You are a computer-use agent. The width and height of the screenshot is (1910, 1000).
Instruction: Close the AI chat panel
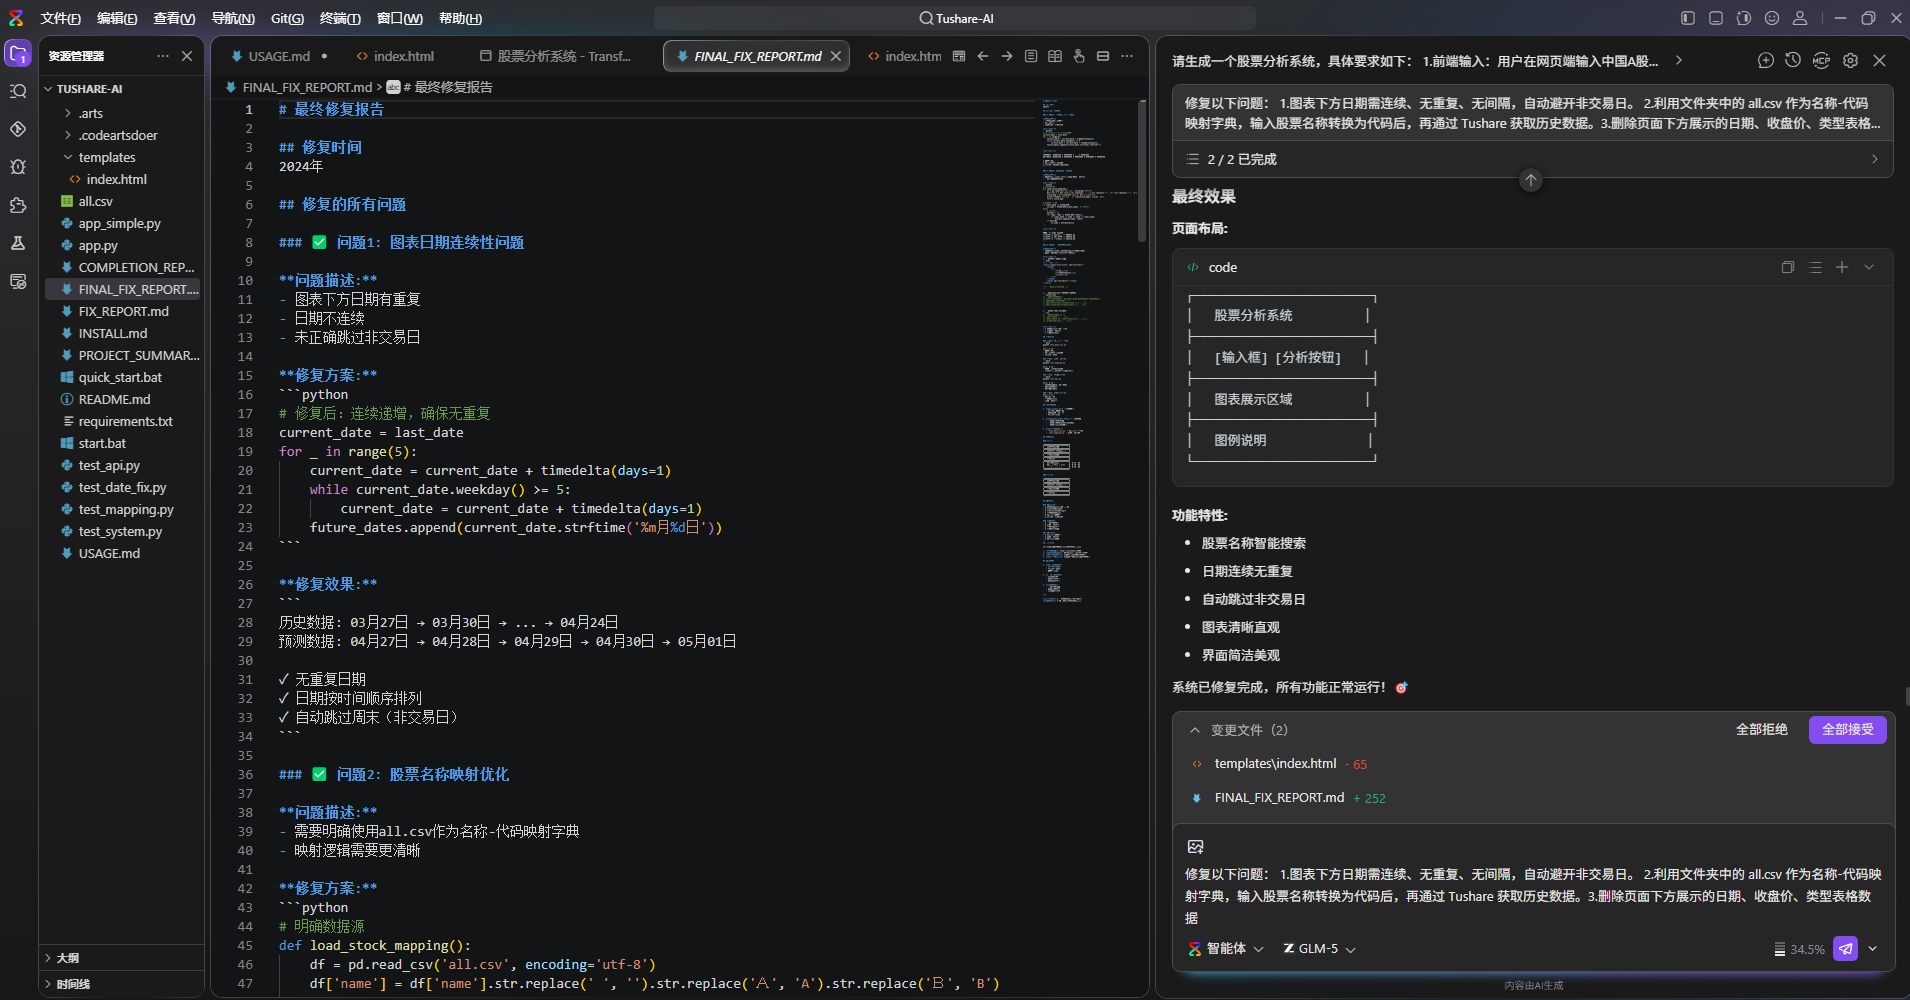1880,60
